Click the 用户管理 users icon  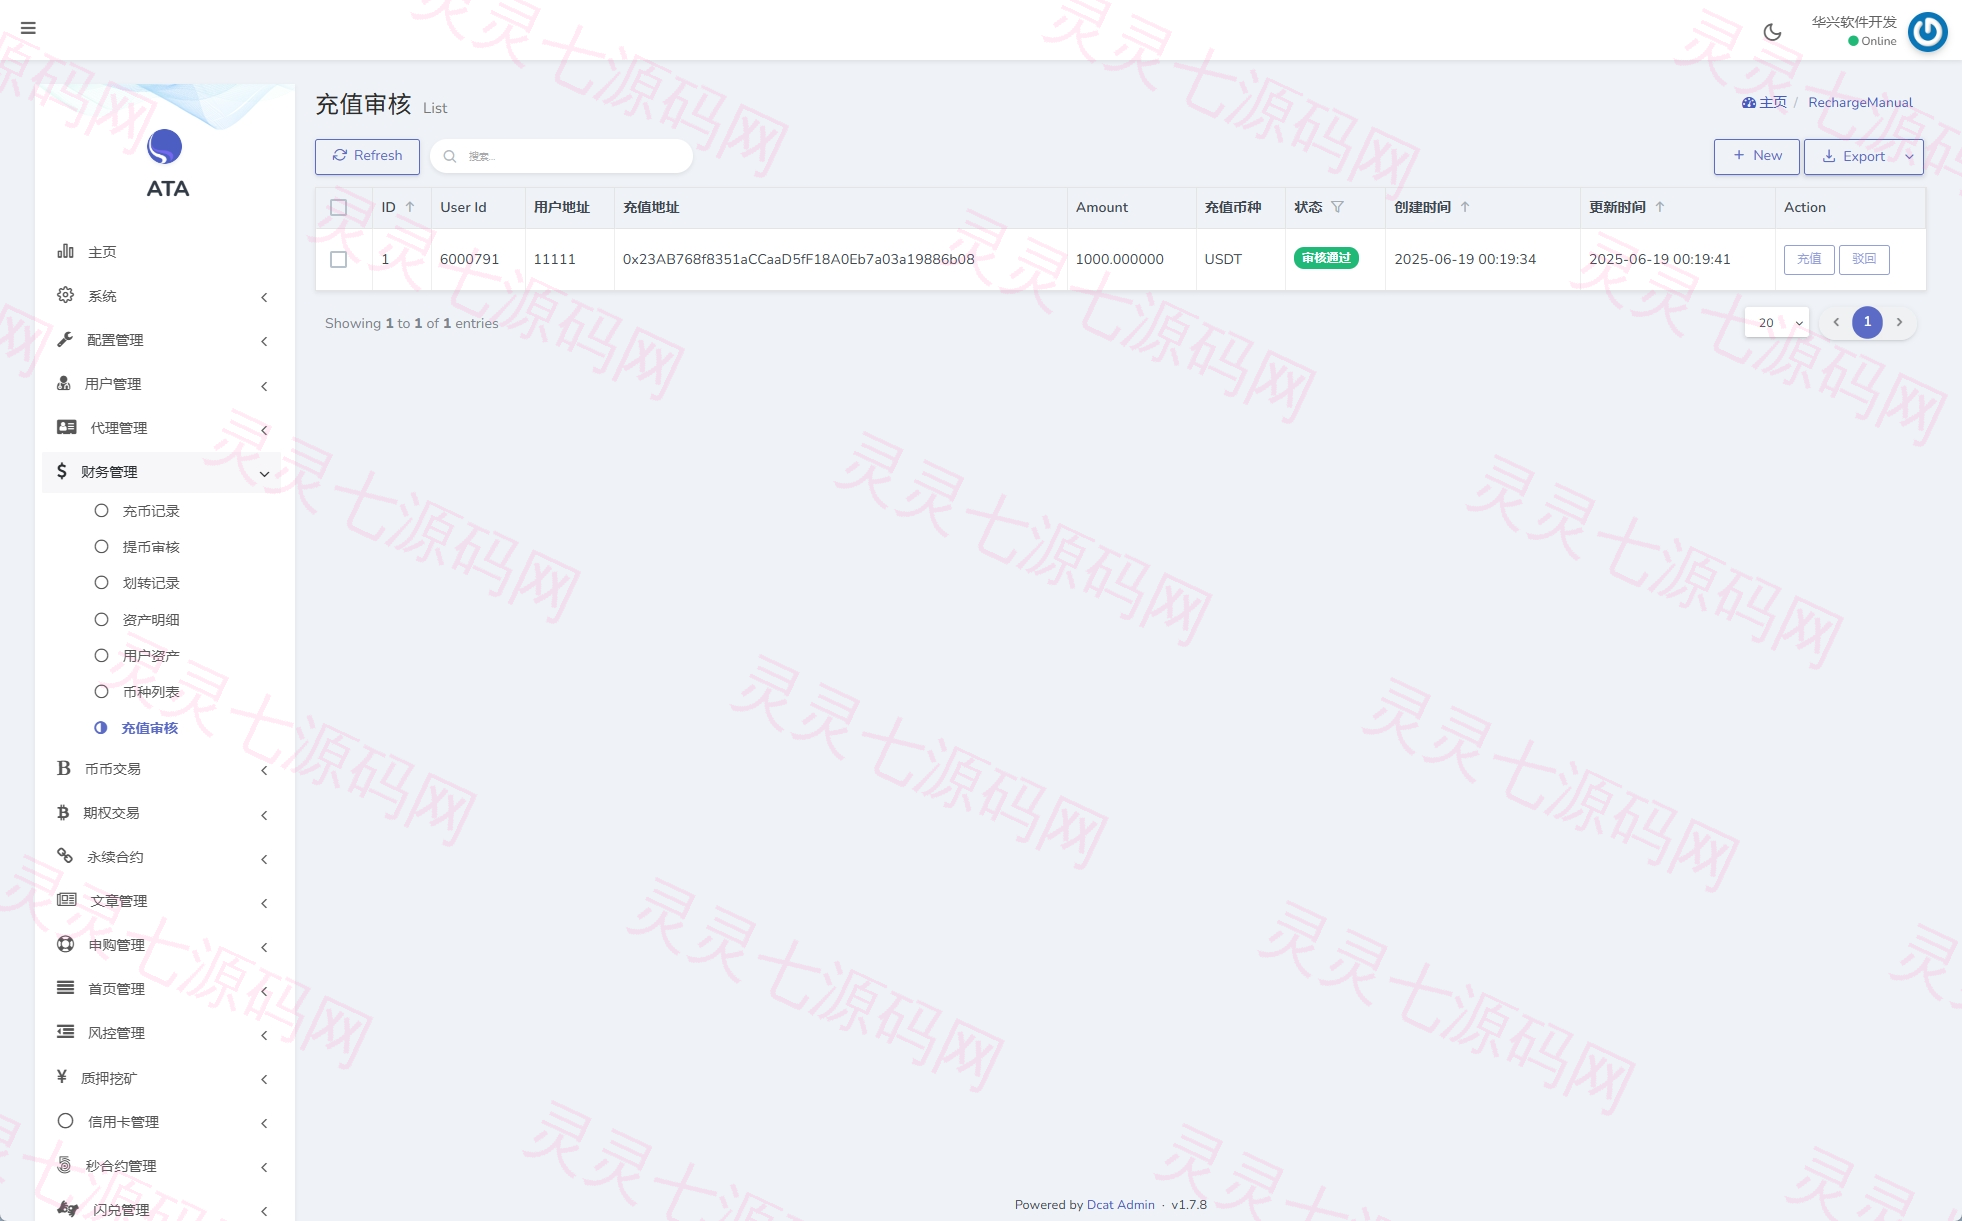pos(64,383)
